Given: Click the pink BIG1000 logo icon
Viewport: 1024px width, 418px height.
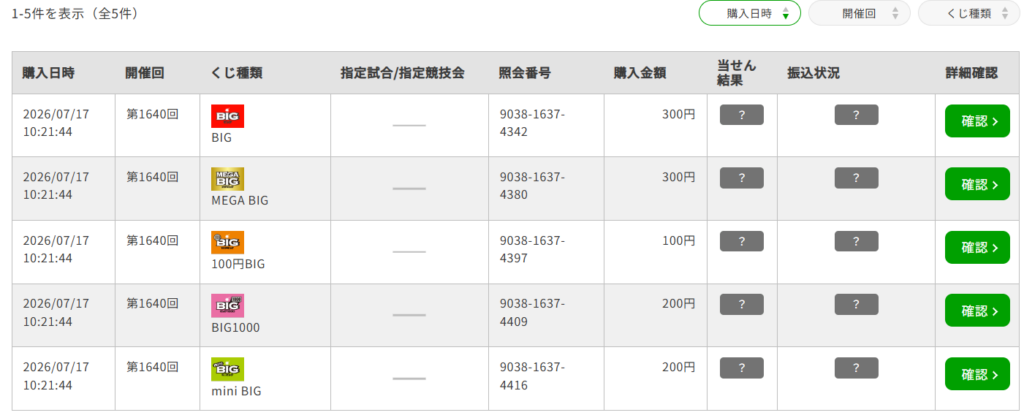Looking at the screenshot, I should pos(227,306).
